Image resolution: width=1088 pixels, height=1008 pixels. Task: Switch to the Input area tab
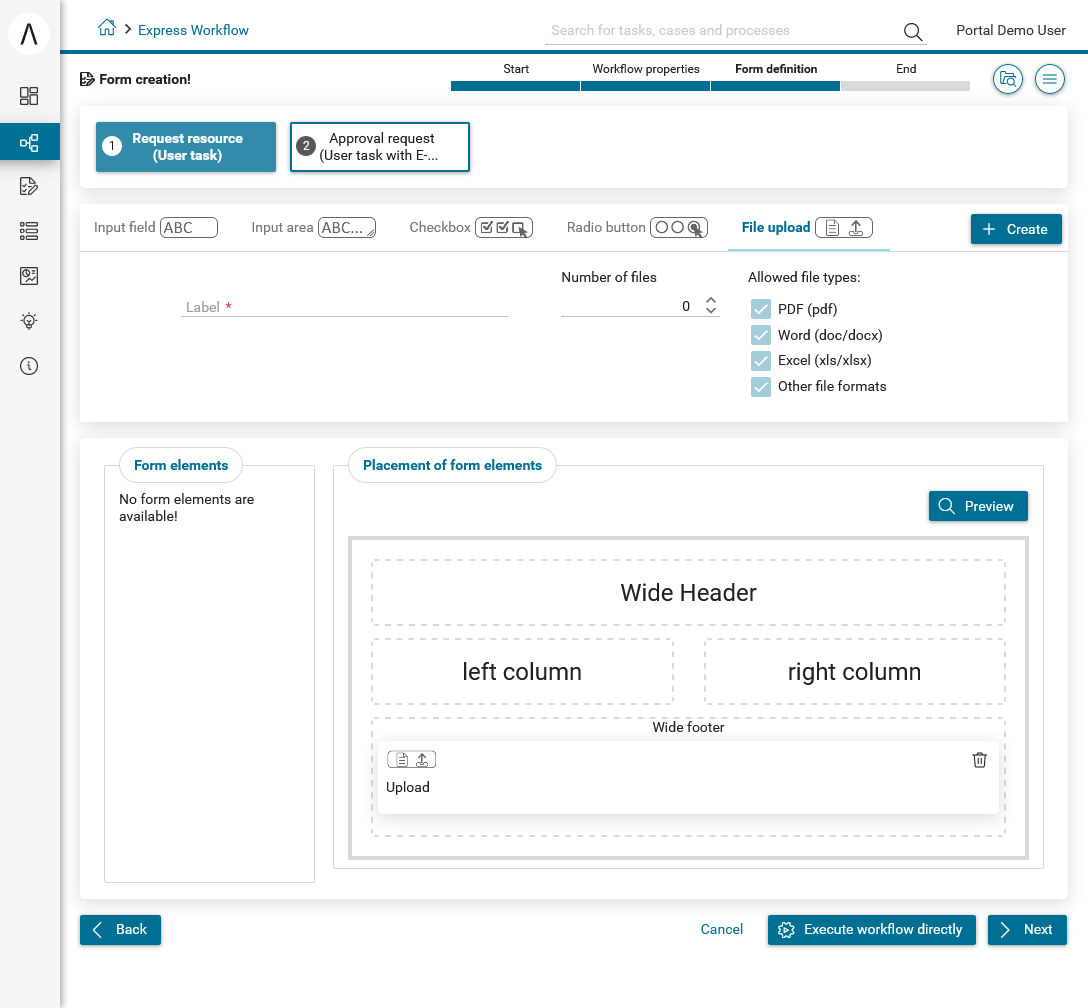313,228
